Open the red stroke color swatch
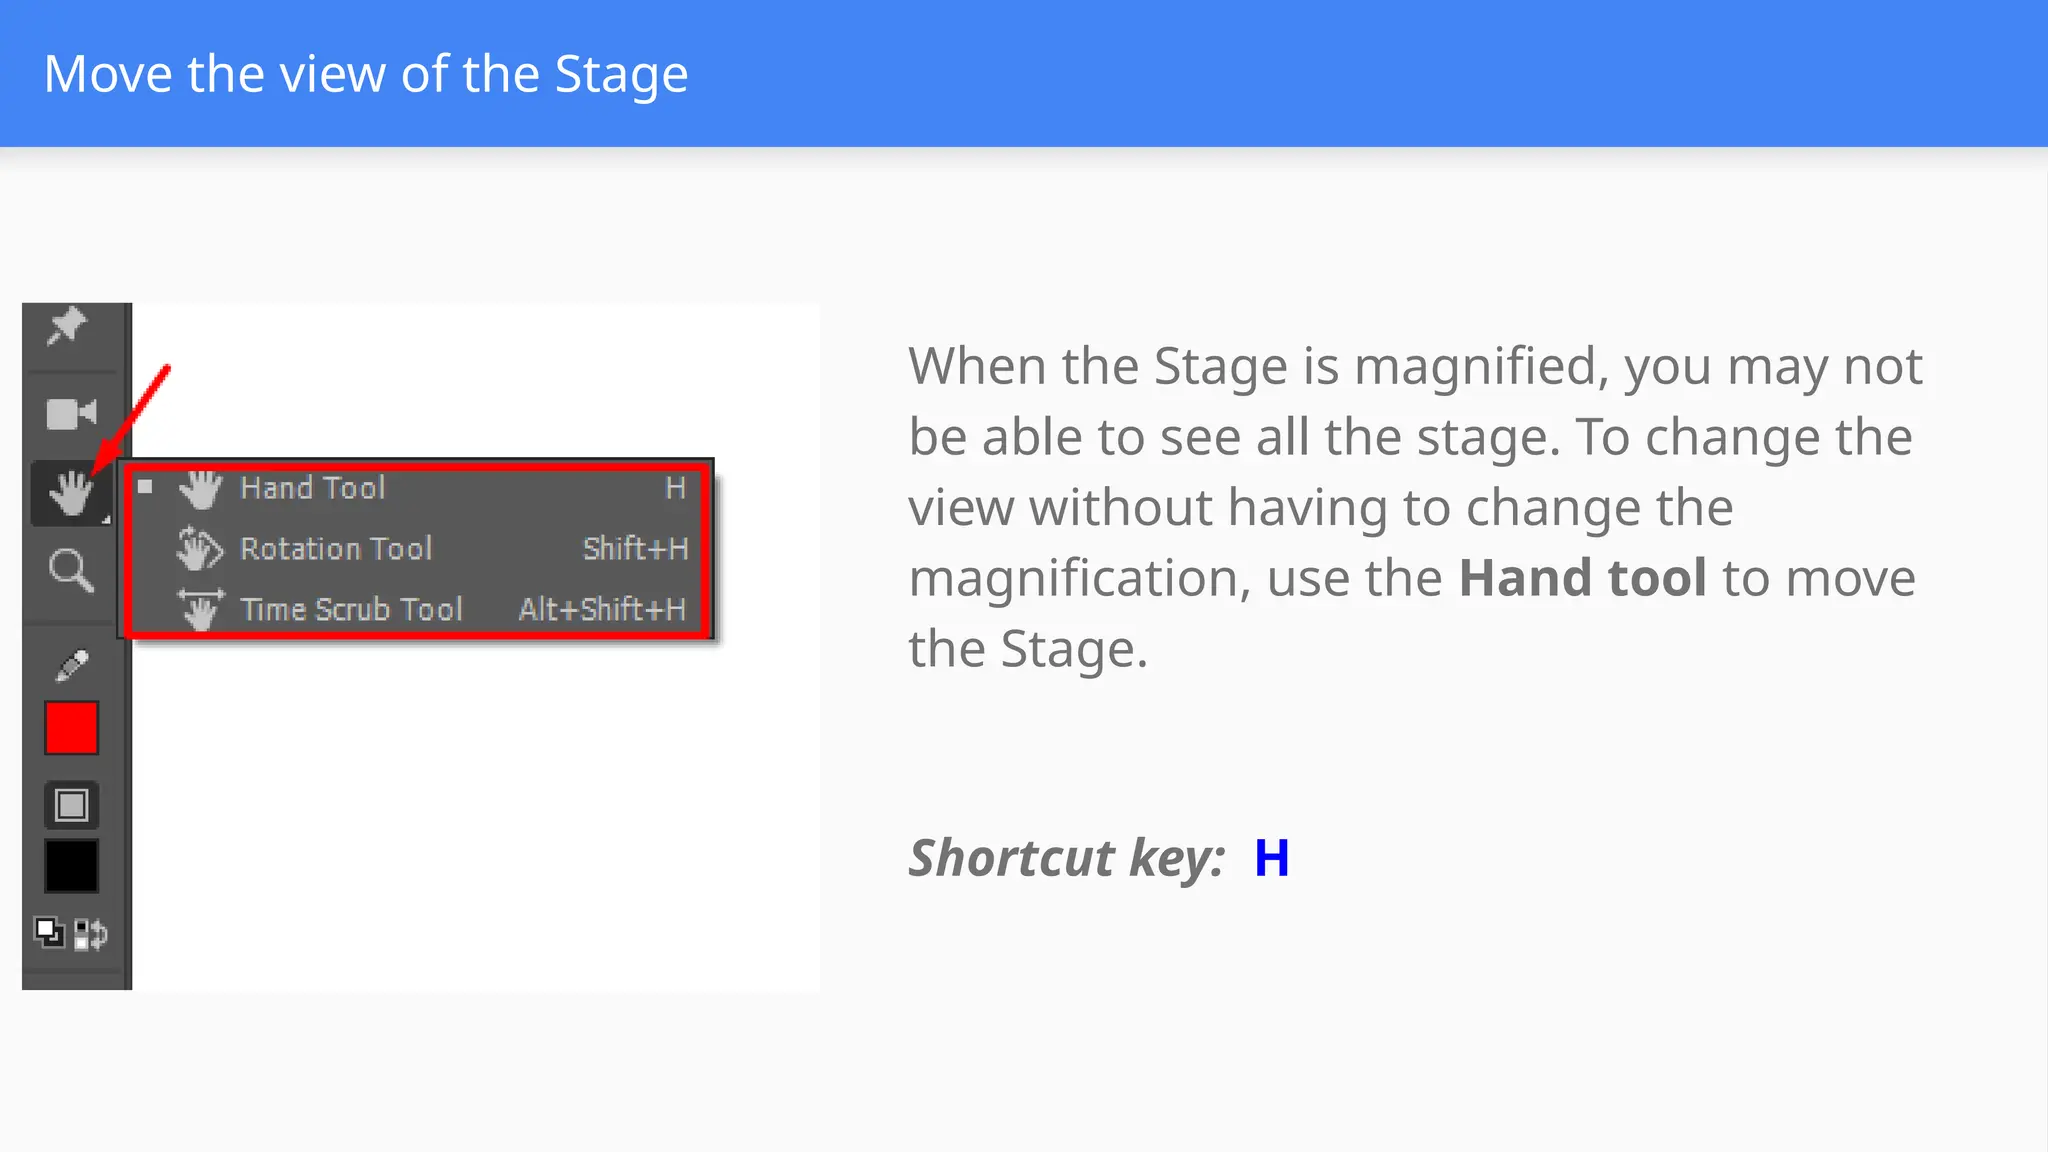 (71, 728)
